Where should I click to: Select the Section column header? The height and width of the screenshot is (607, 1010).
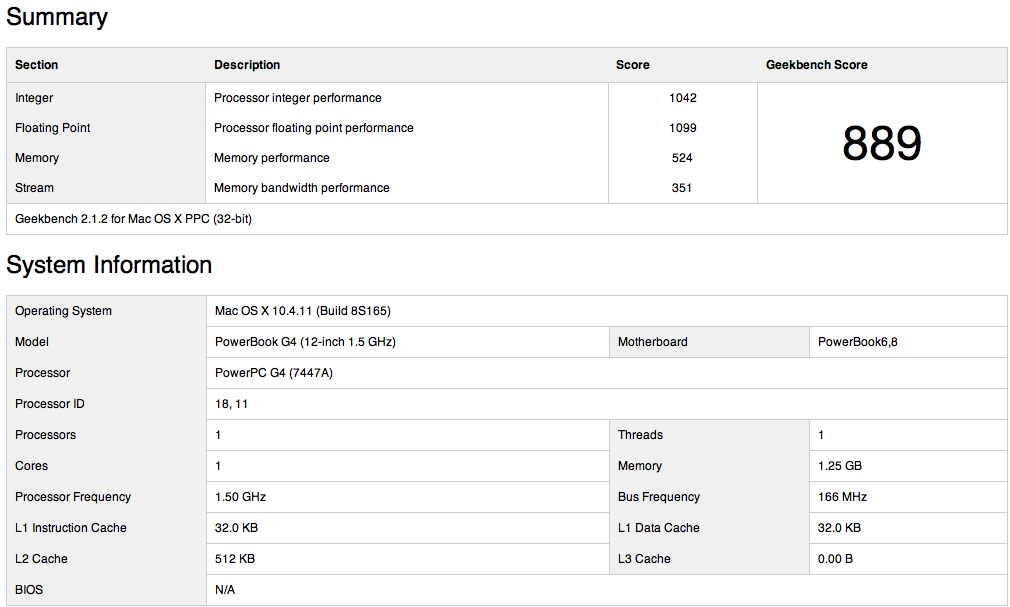(37, 64)
